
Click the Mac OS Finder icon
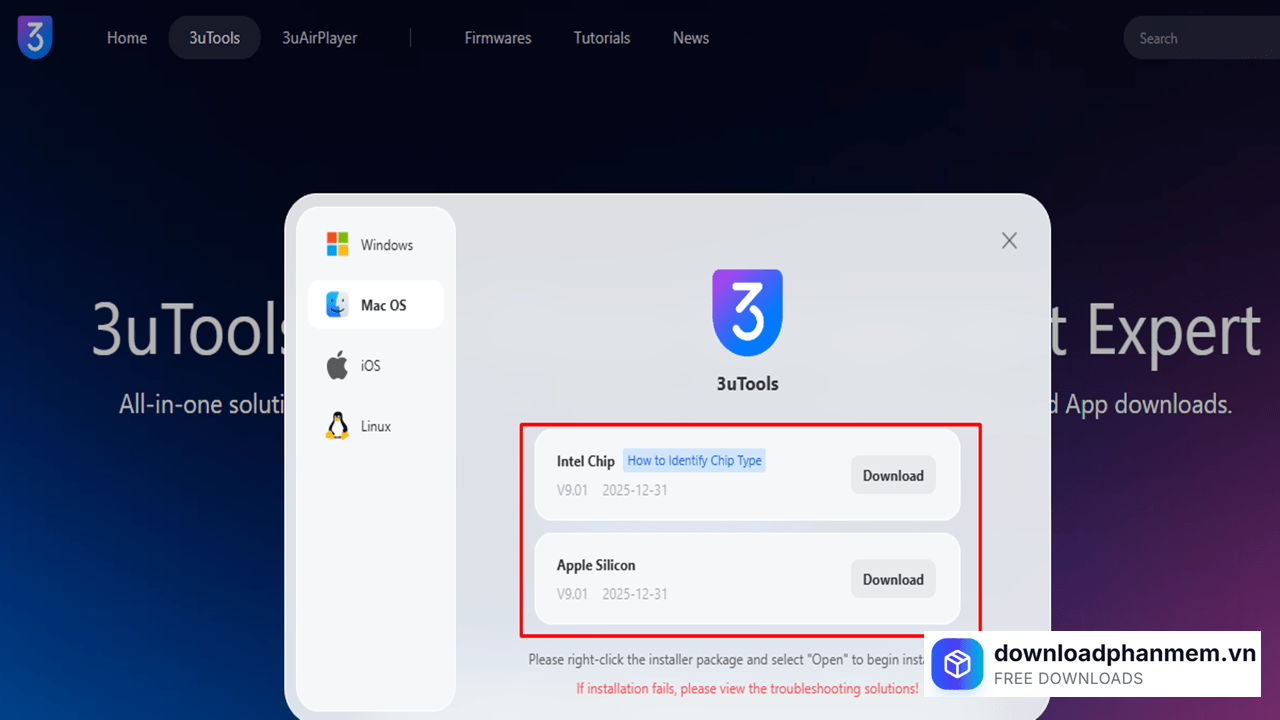338,305
